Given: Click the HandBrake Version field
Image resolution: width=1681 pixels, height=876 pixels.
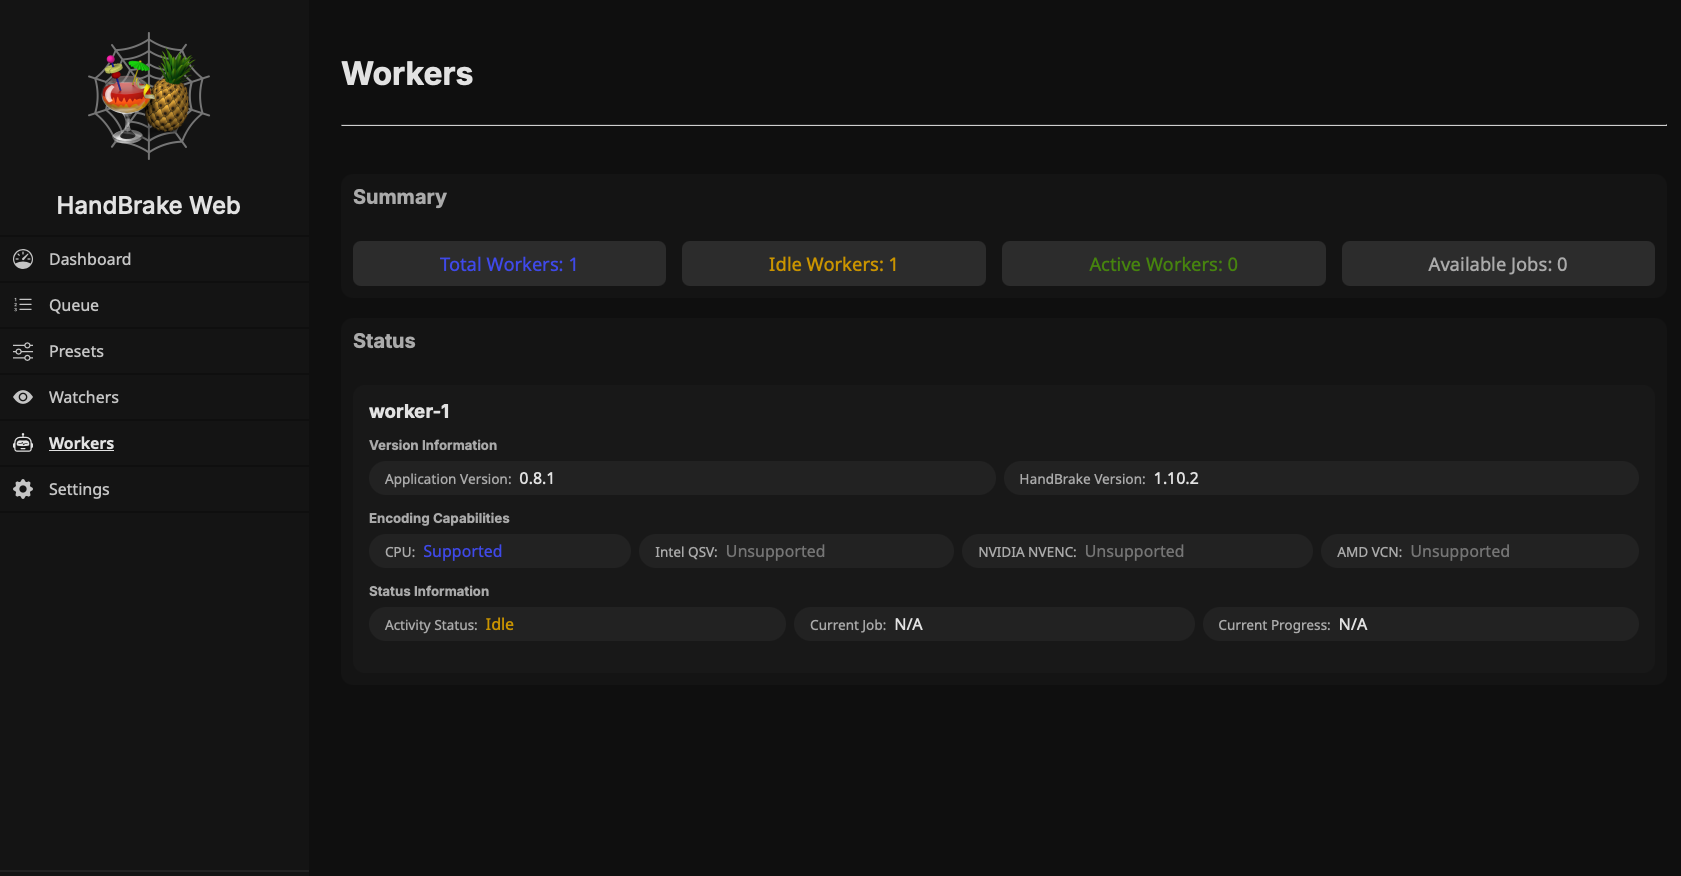Looking at the screenshot, I should point(1320,478).
